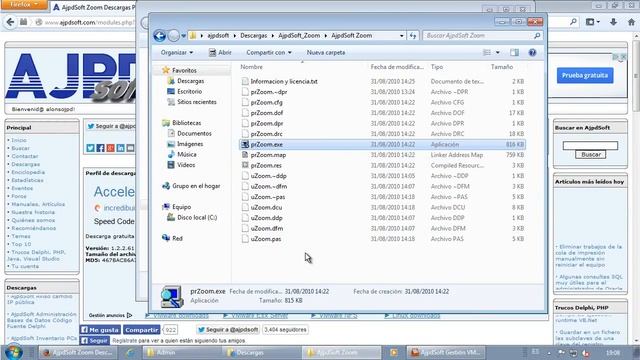The width and height of the screenshot is (640, 360).
Task: Select Equipo in navigation pane
Action: (182, 207)
